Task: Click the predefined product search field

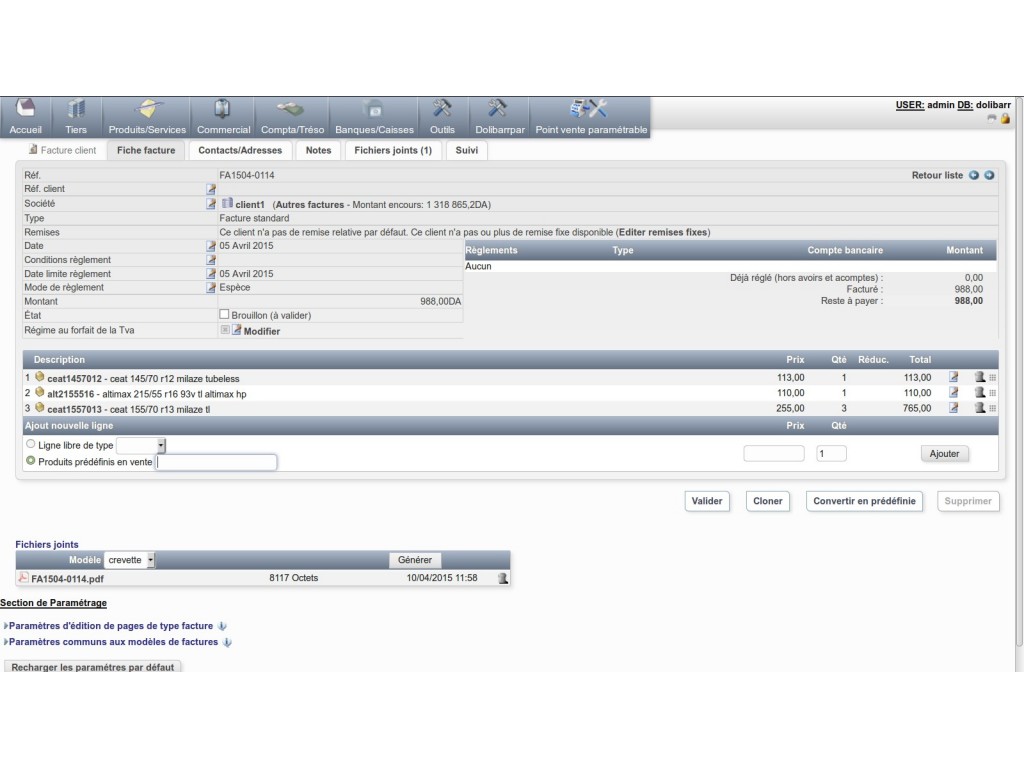Action: (x=216, y=462)
